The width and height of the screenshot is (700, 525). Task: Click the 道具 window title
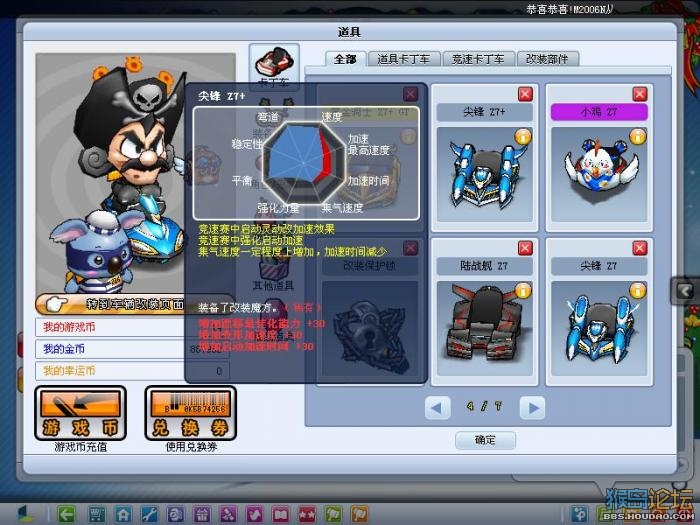(350, 32)
